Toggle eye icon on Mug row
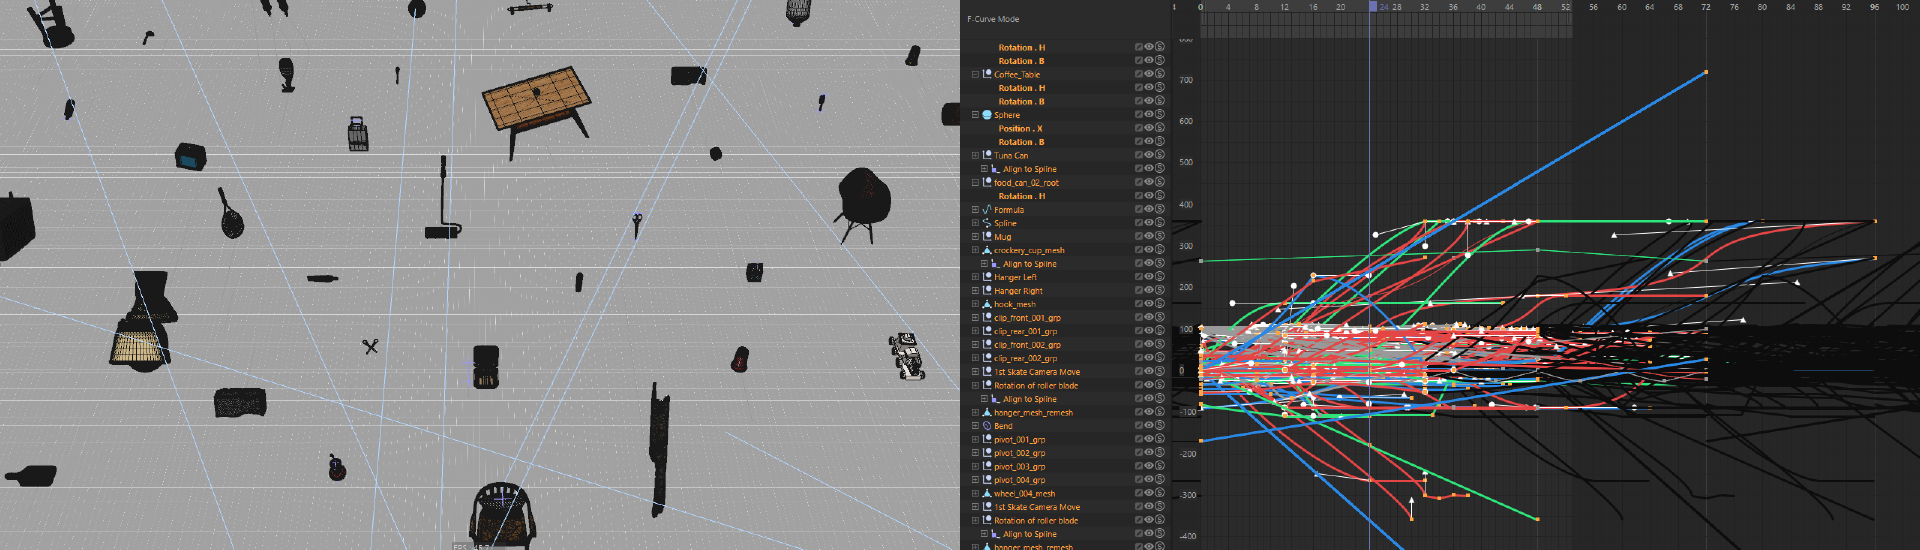 click(1149, 236)
